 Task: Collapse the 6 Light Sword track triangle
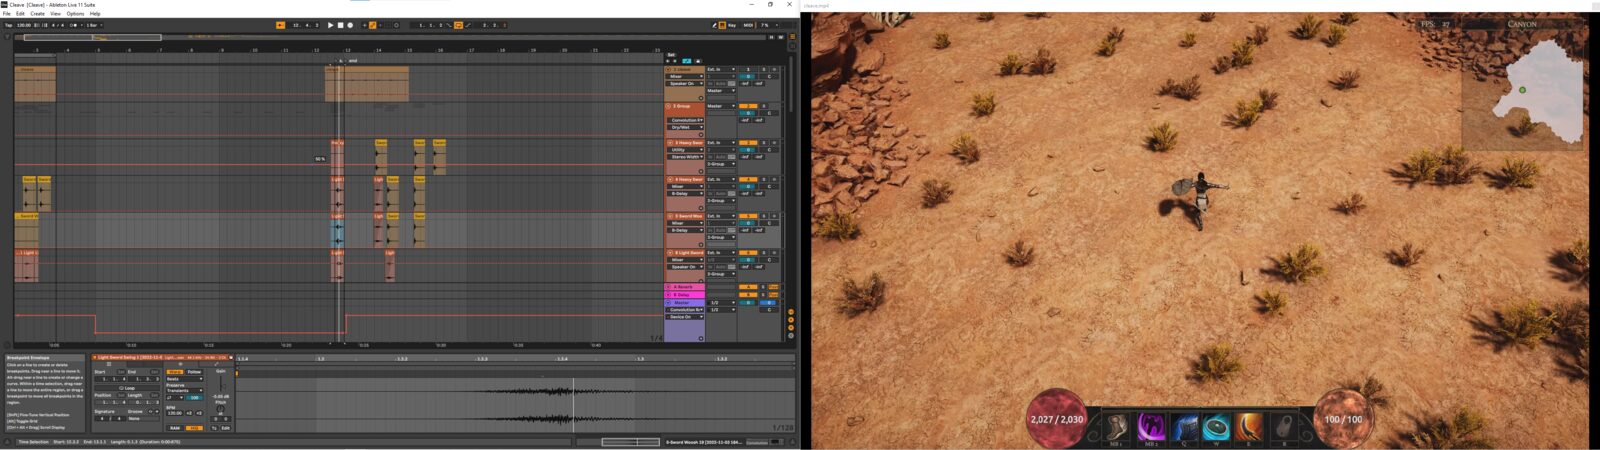[670, 252]
